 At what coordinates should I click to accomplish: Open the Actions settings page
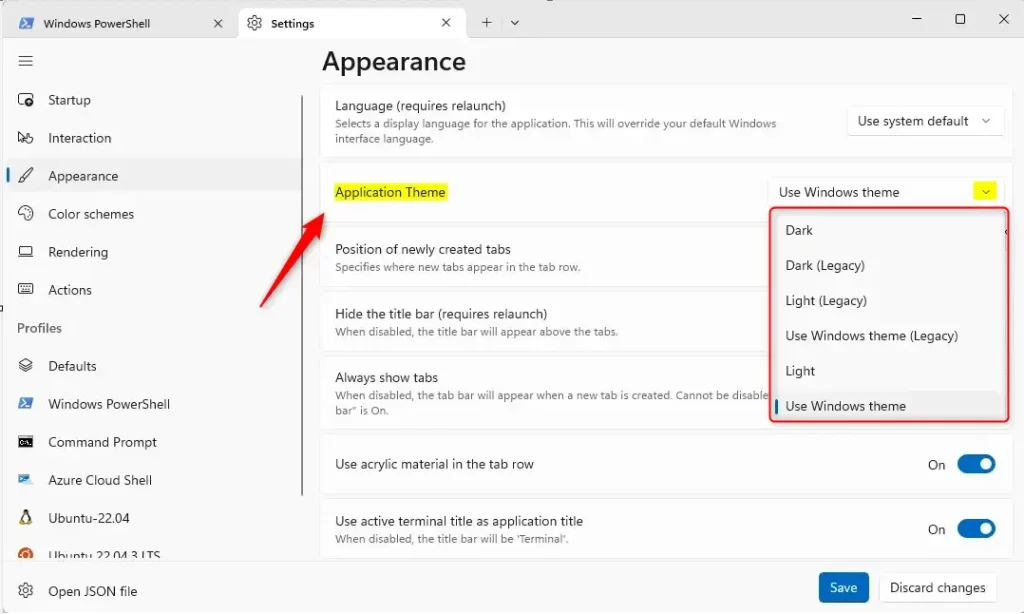tap(153, 289)
